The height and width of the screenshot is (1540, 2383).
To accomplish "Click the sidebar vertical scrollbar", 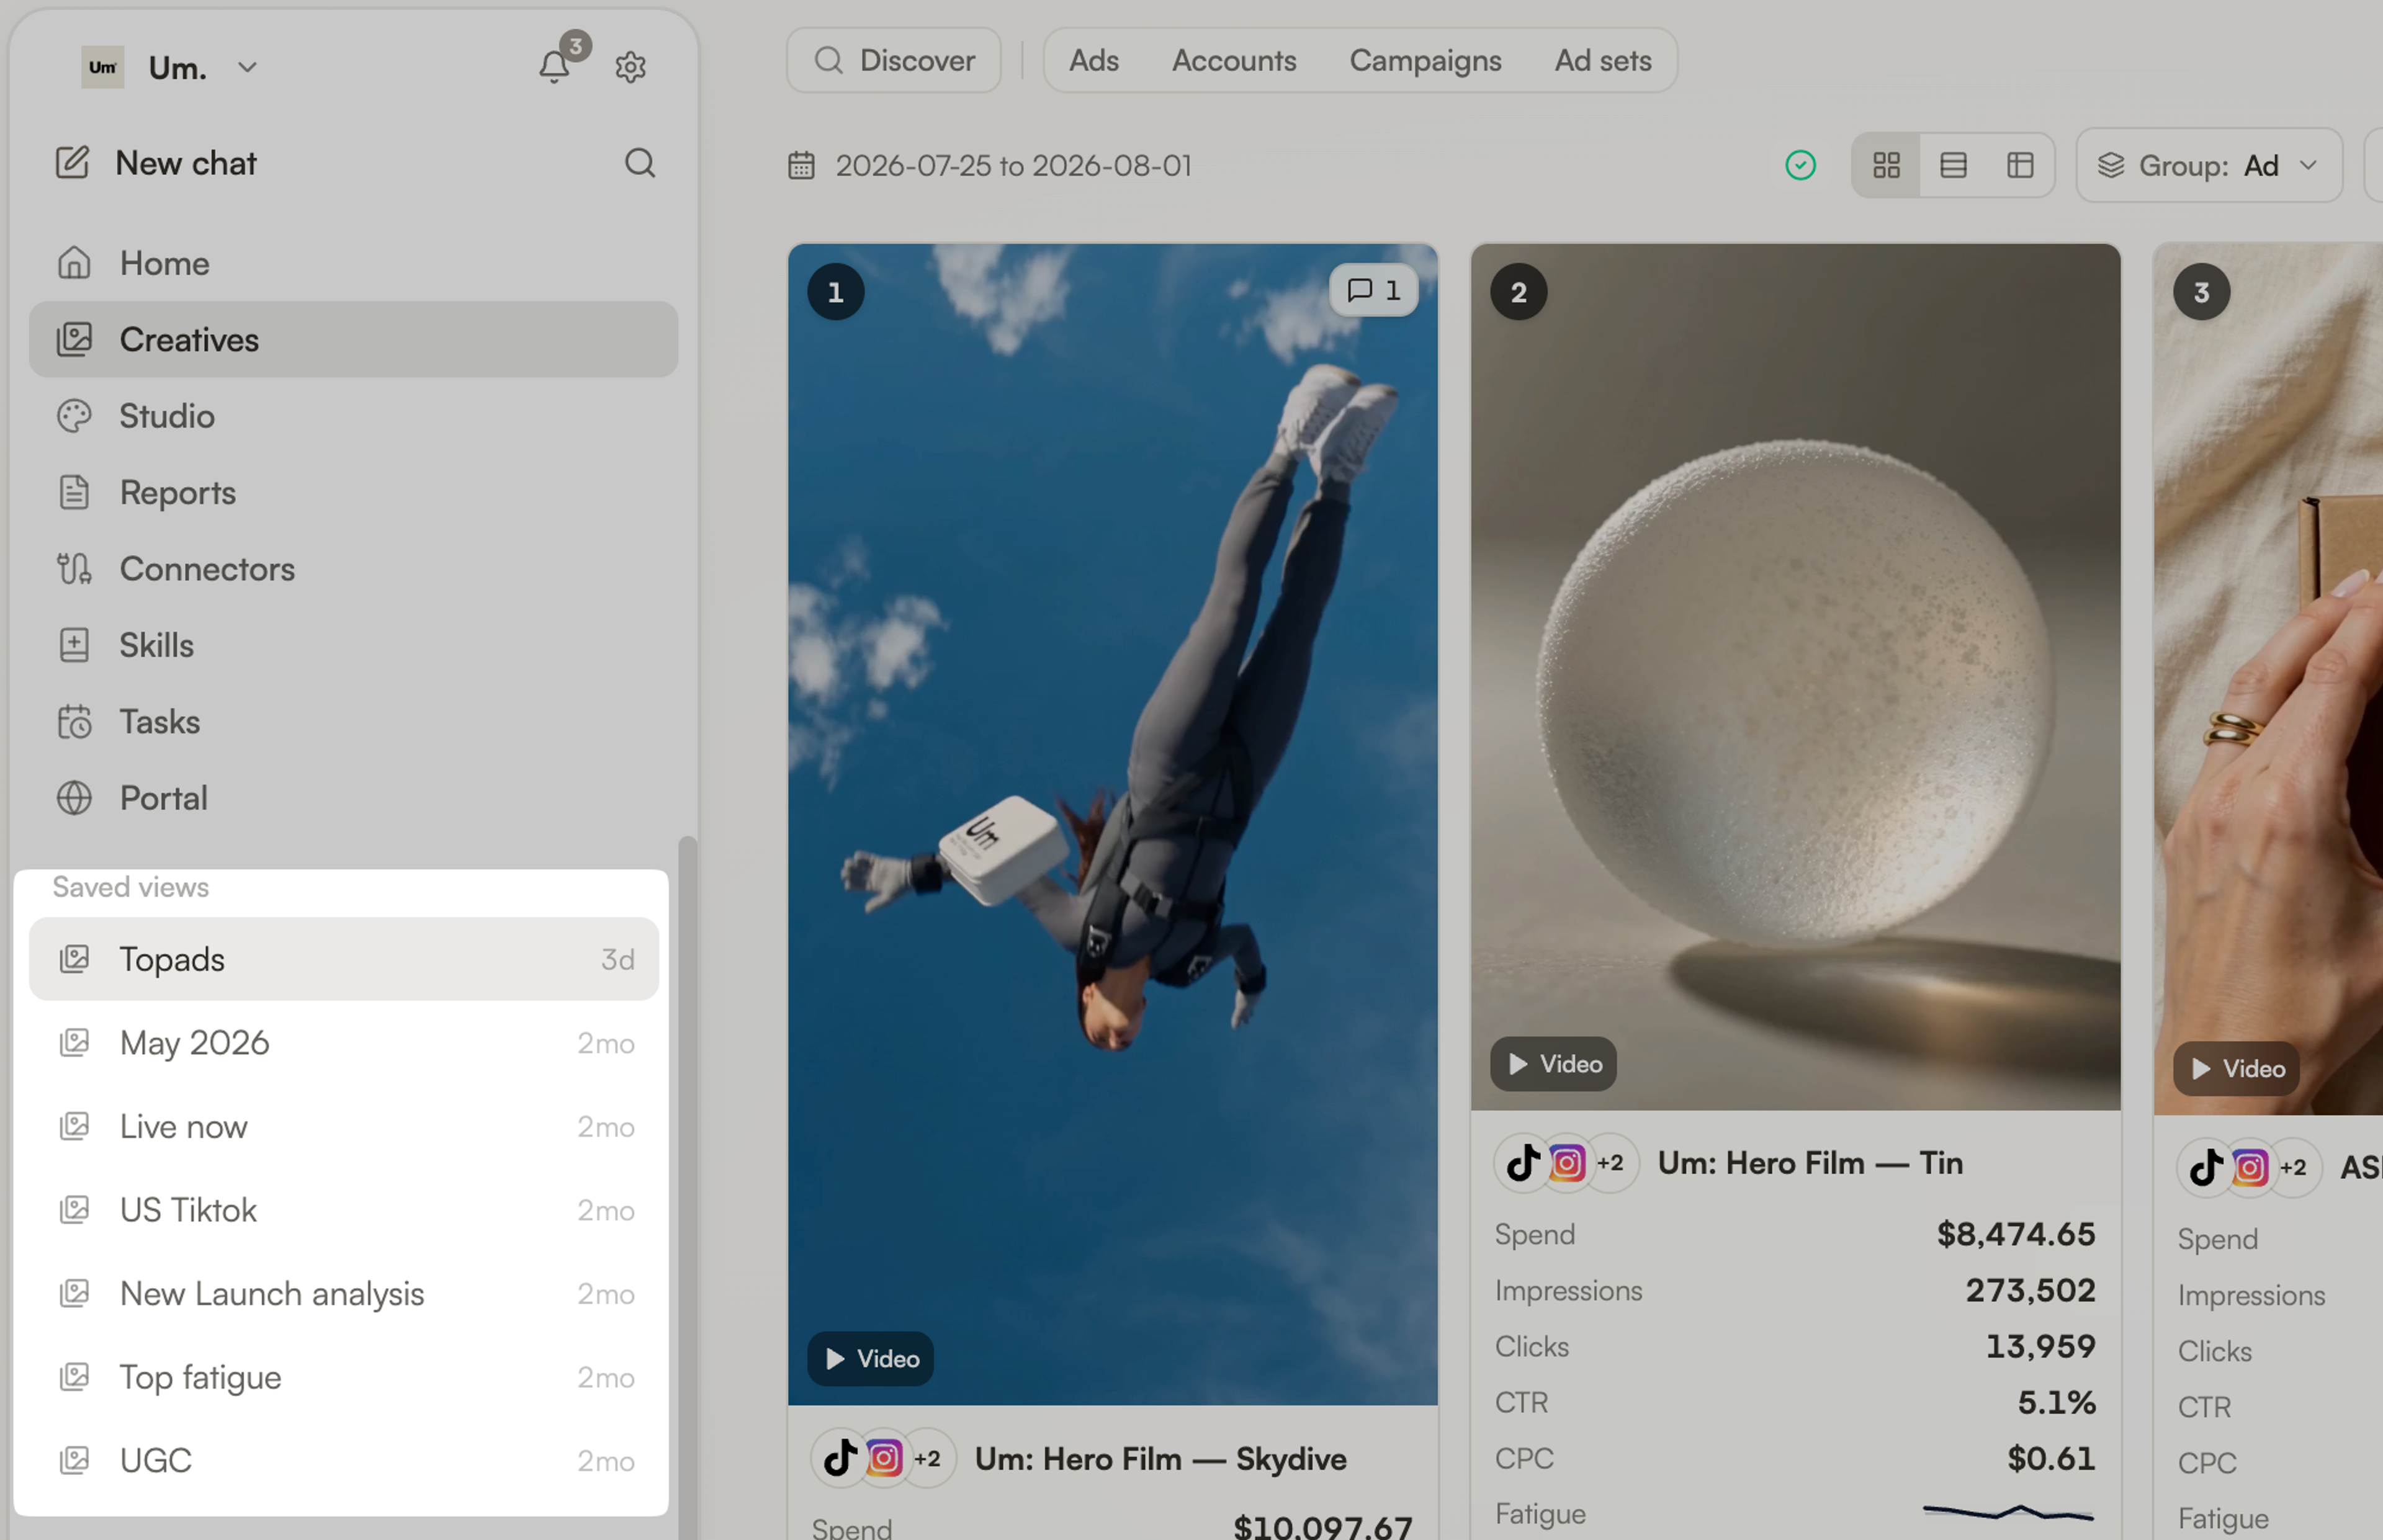I will click(687, 1186).
